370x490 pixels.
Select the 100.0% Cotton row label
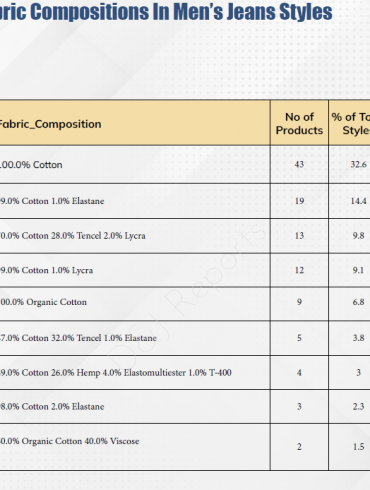tap(31, 165)
